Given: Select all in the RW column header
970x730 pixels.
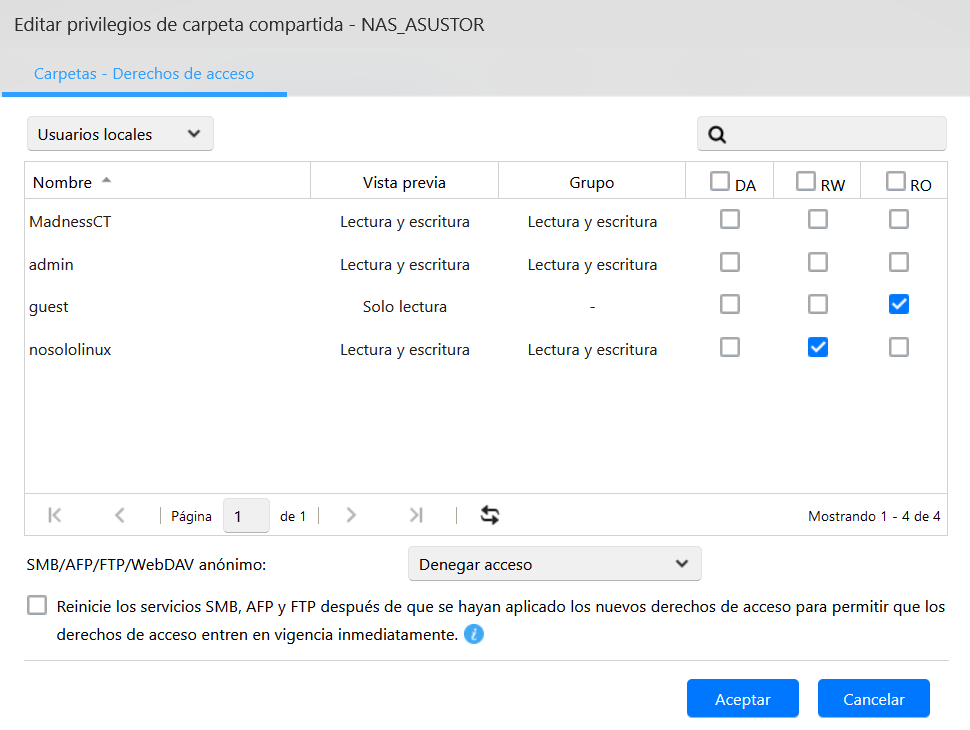Looking at the screenshot, I should coord(806,181).
